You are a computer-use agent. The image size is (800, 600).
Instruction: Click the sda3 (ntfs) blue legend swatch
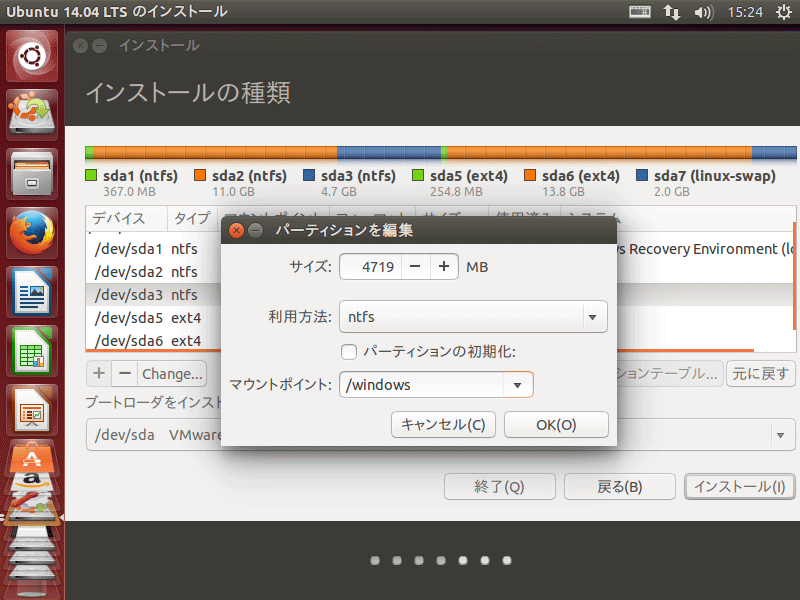pyautogui.click(x=309, y=176)
